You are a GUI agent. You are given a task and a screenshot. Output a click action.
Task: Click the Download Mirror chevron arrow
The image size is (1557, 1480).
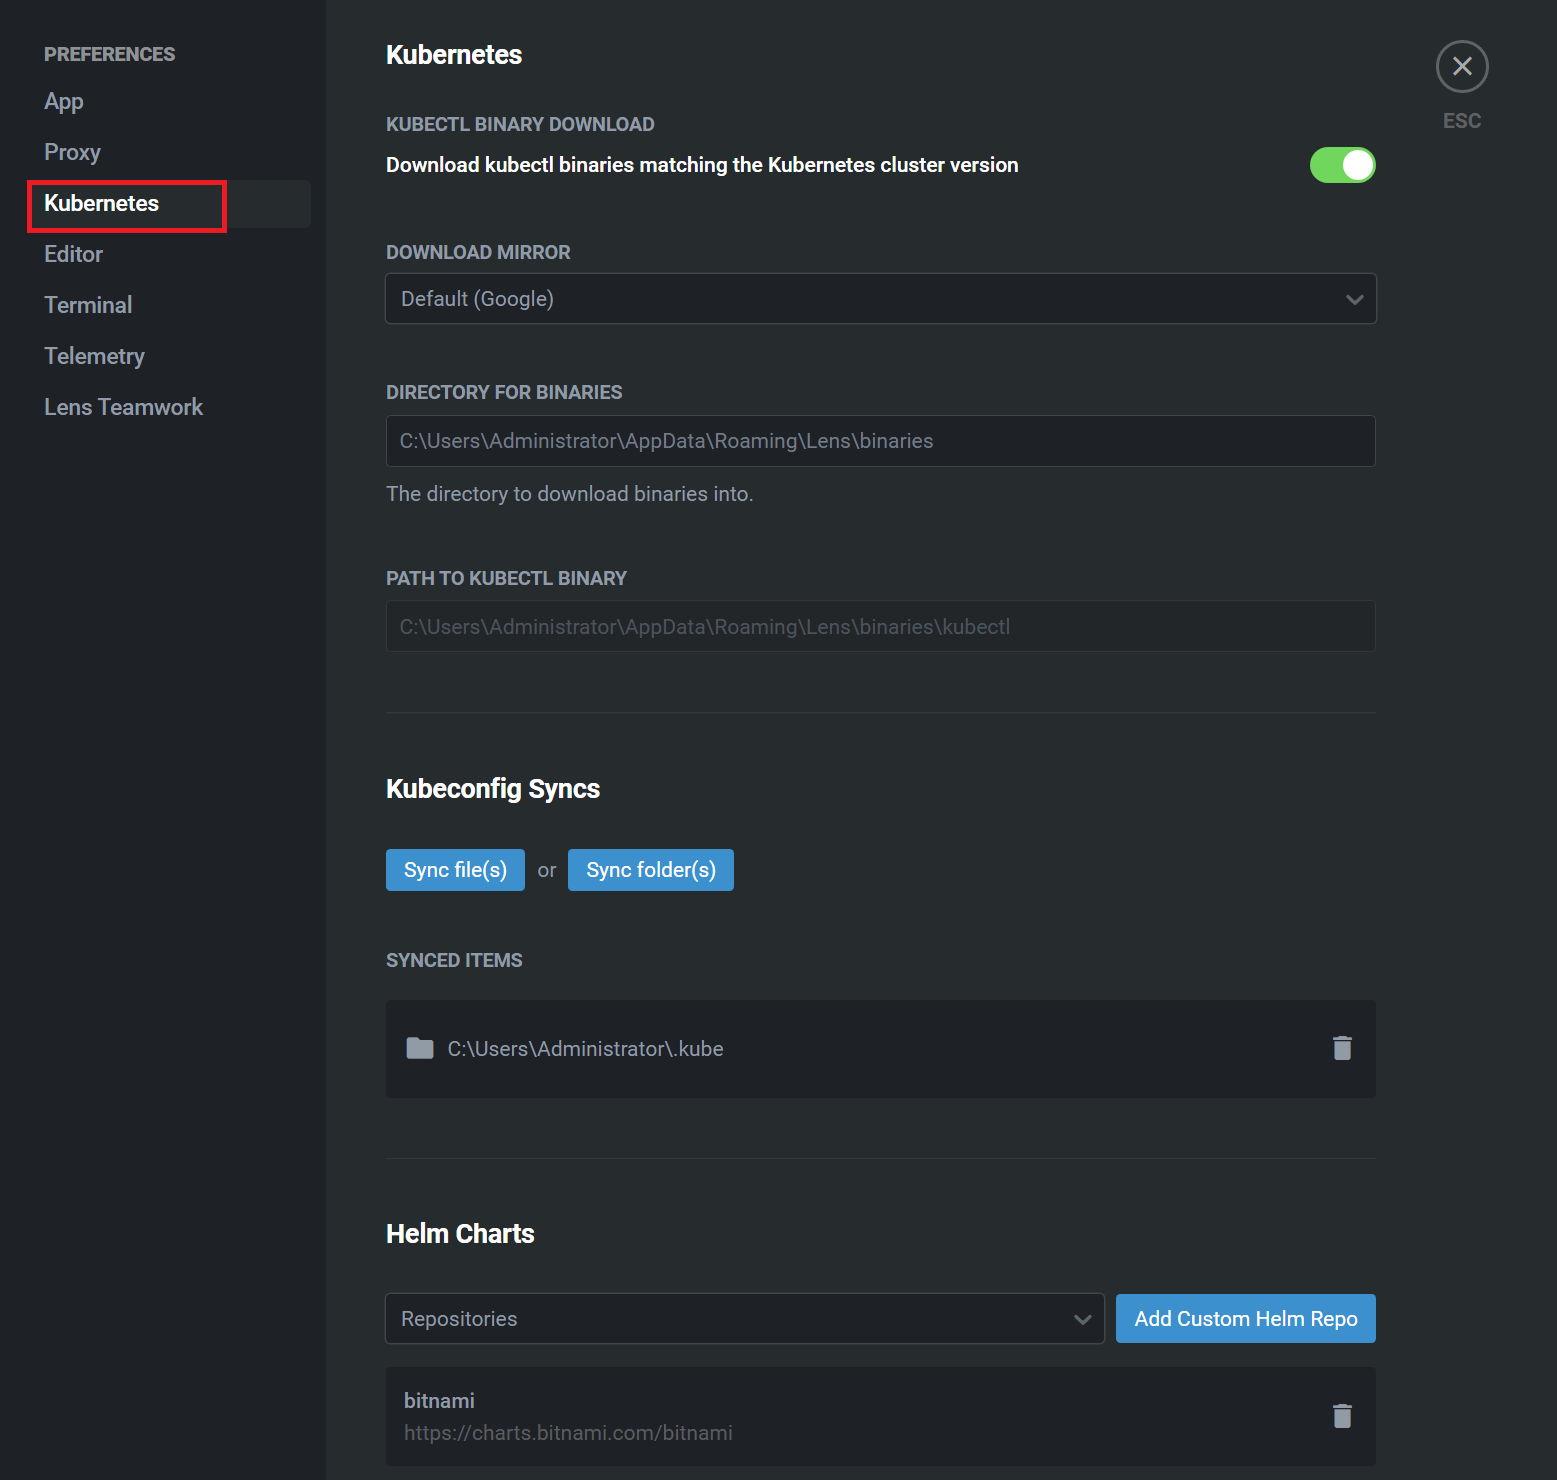click(x=1354, y=299)
